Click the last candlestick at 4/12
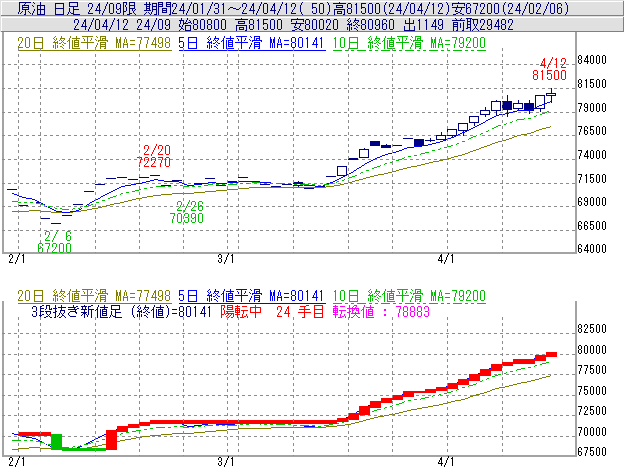The image size is (624, 475). pyautogui.click(x=551, y=95)
